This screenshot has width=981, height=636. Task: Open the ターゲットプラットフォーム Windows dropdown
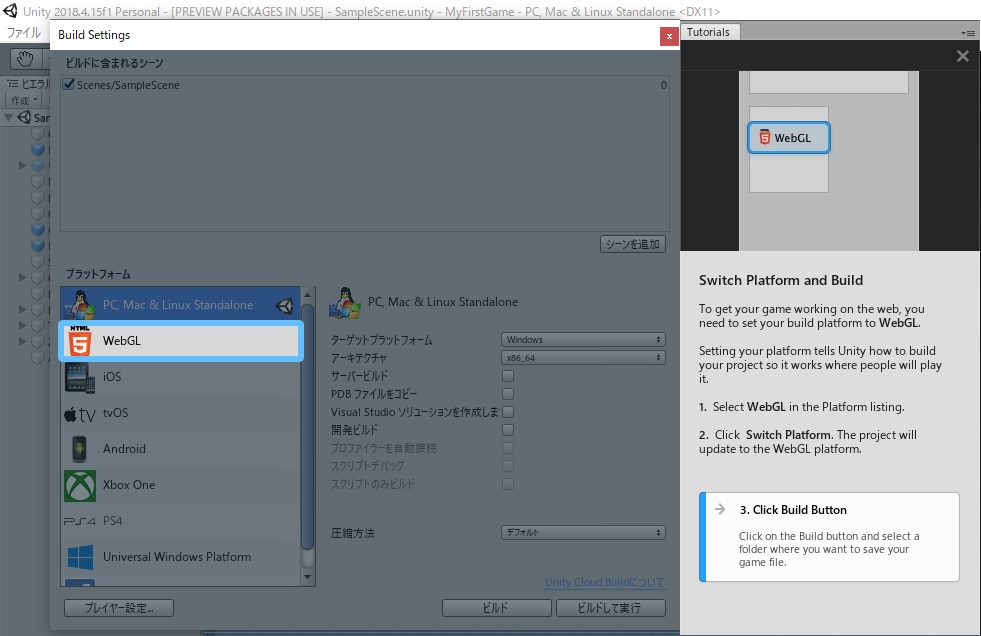(x=583, y=340)
